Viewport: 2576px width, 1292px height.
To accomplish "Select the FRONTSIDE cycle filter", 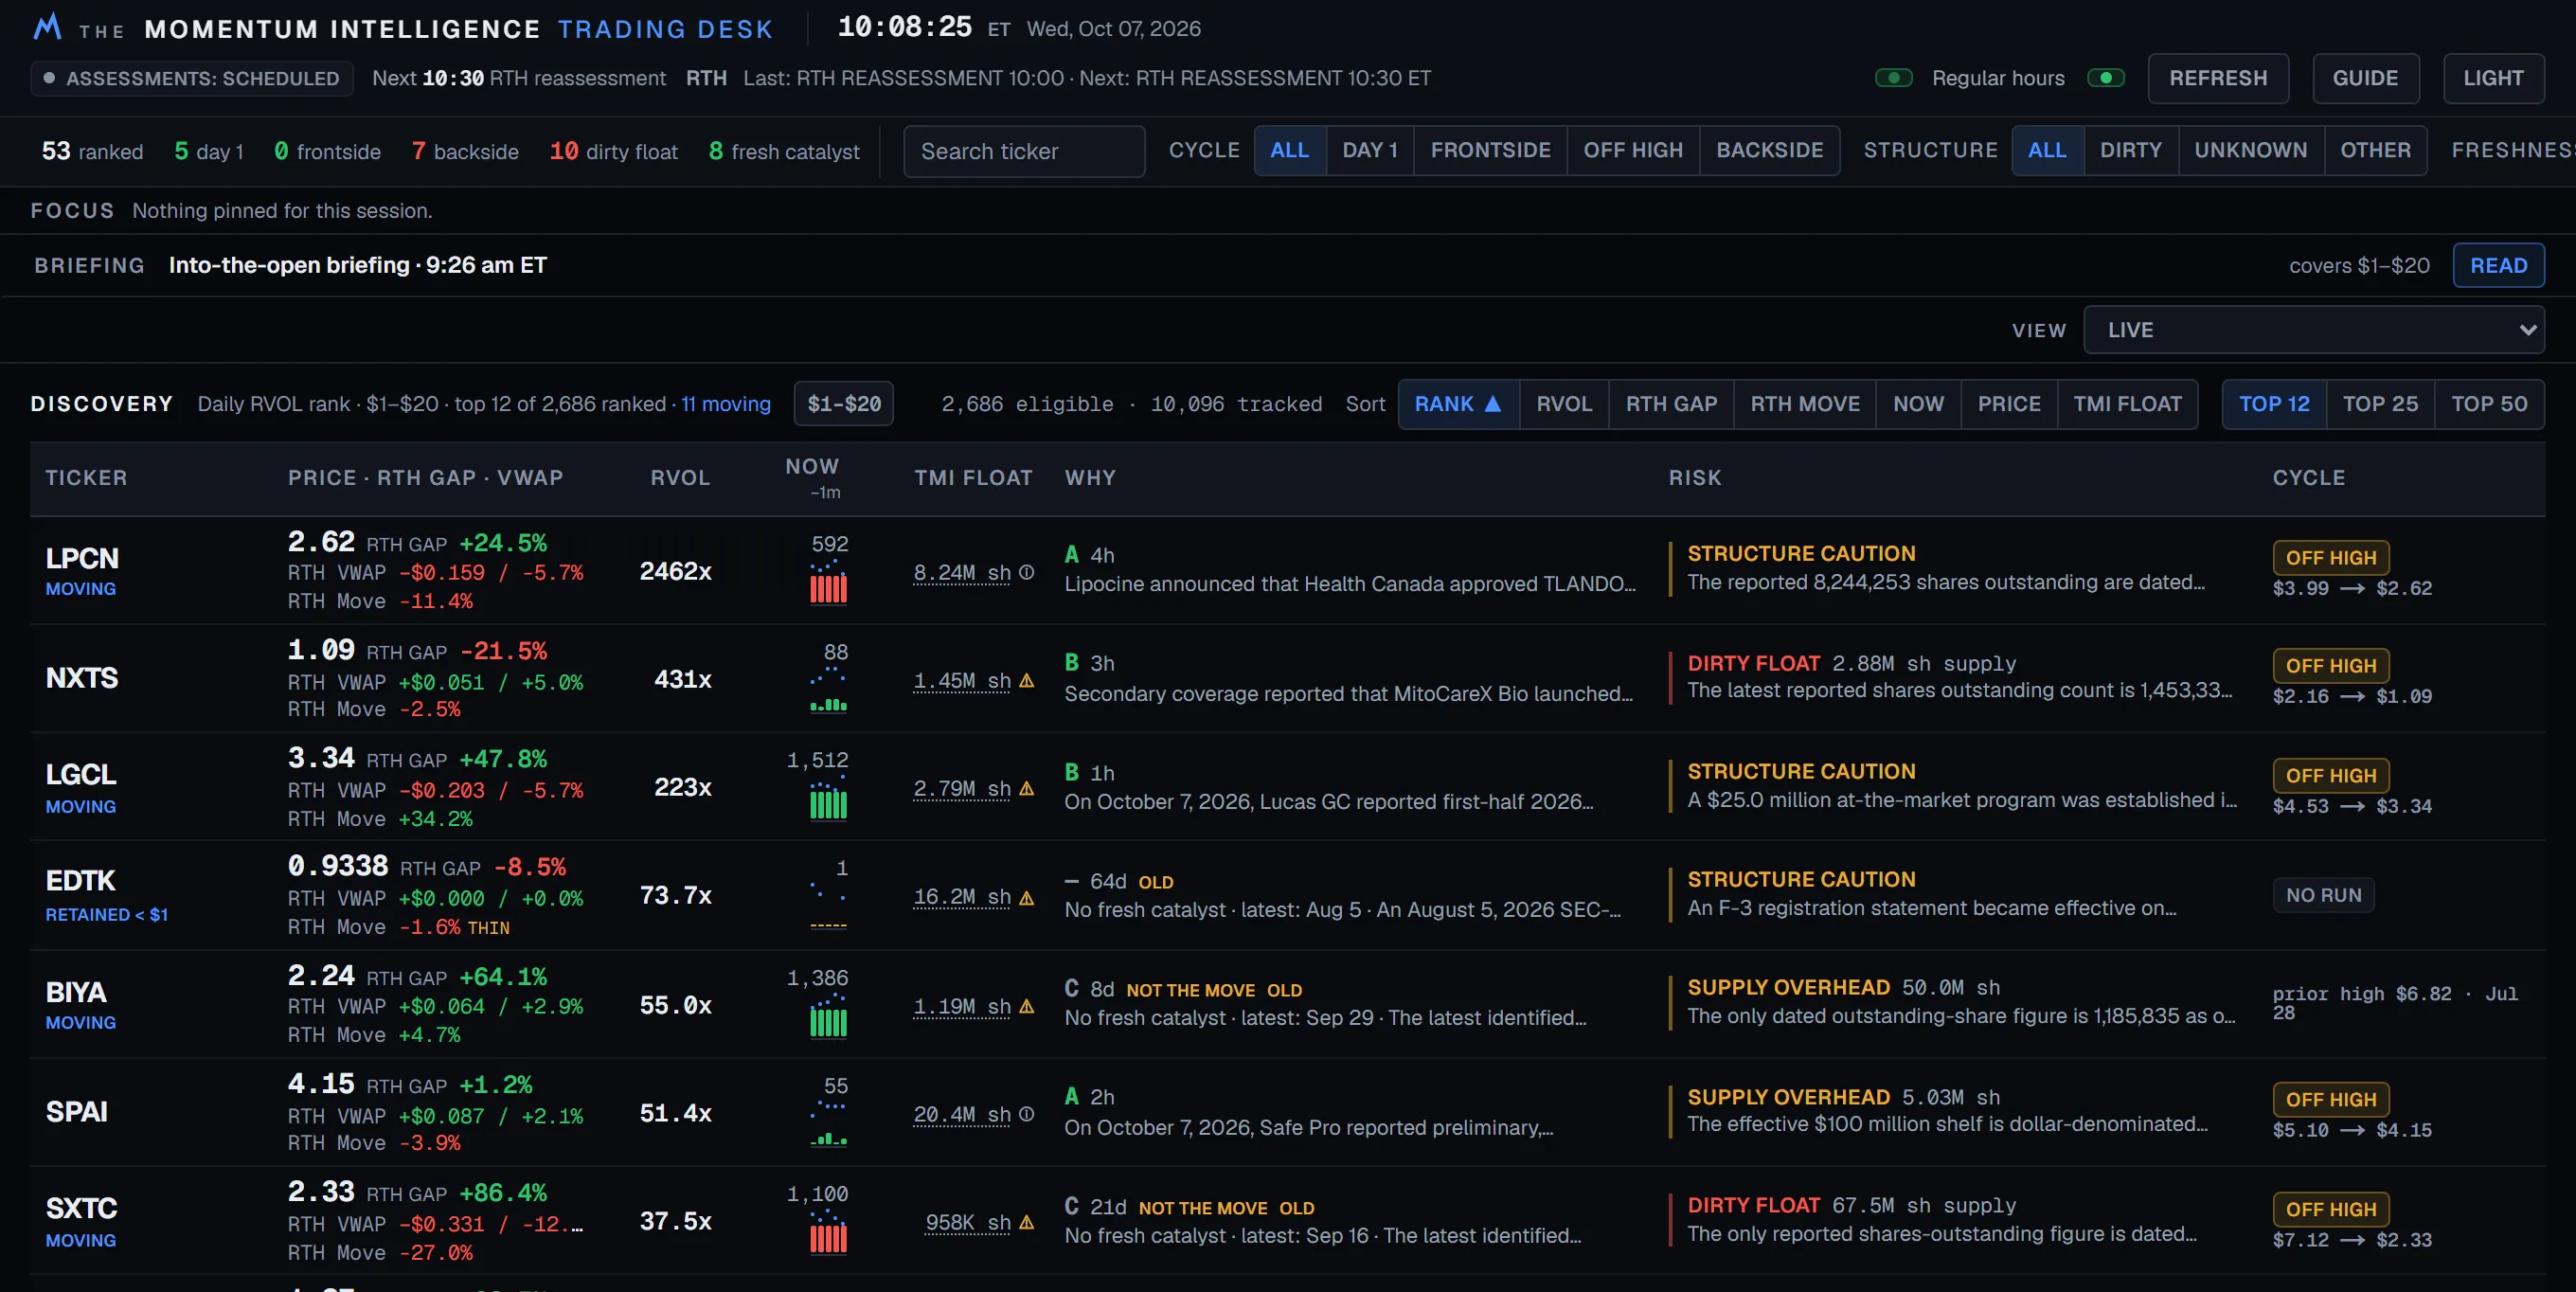I will (1490, 150).
